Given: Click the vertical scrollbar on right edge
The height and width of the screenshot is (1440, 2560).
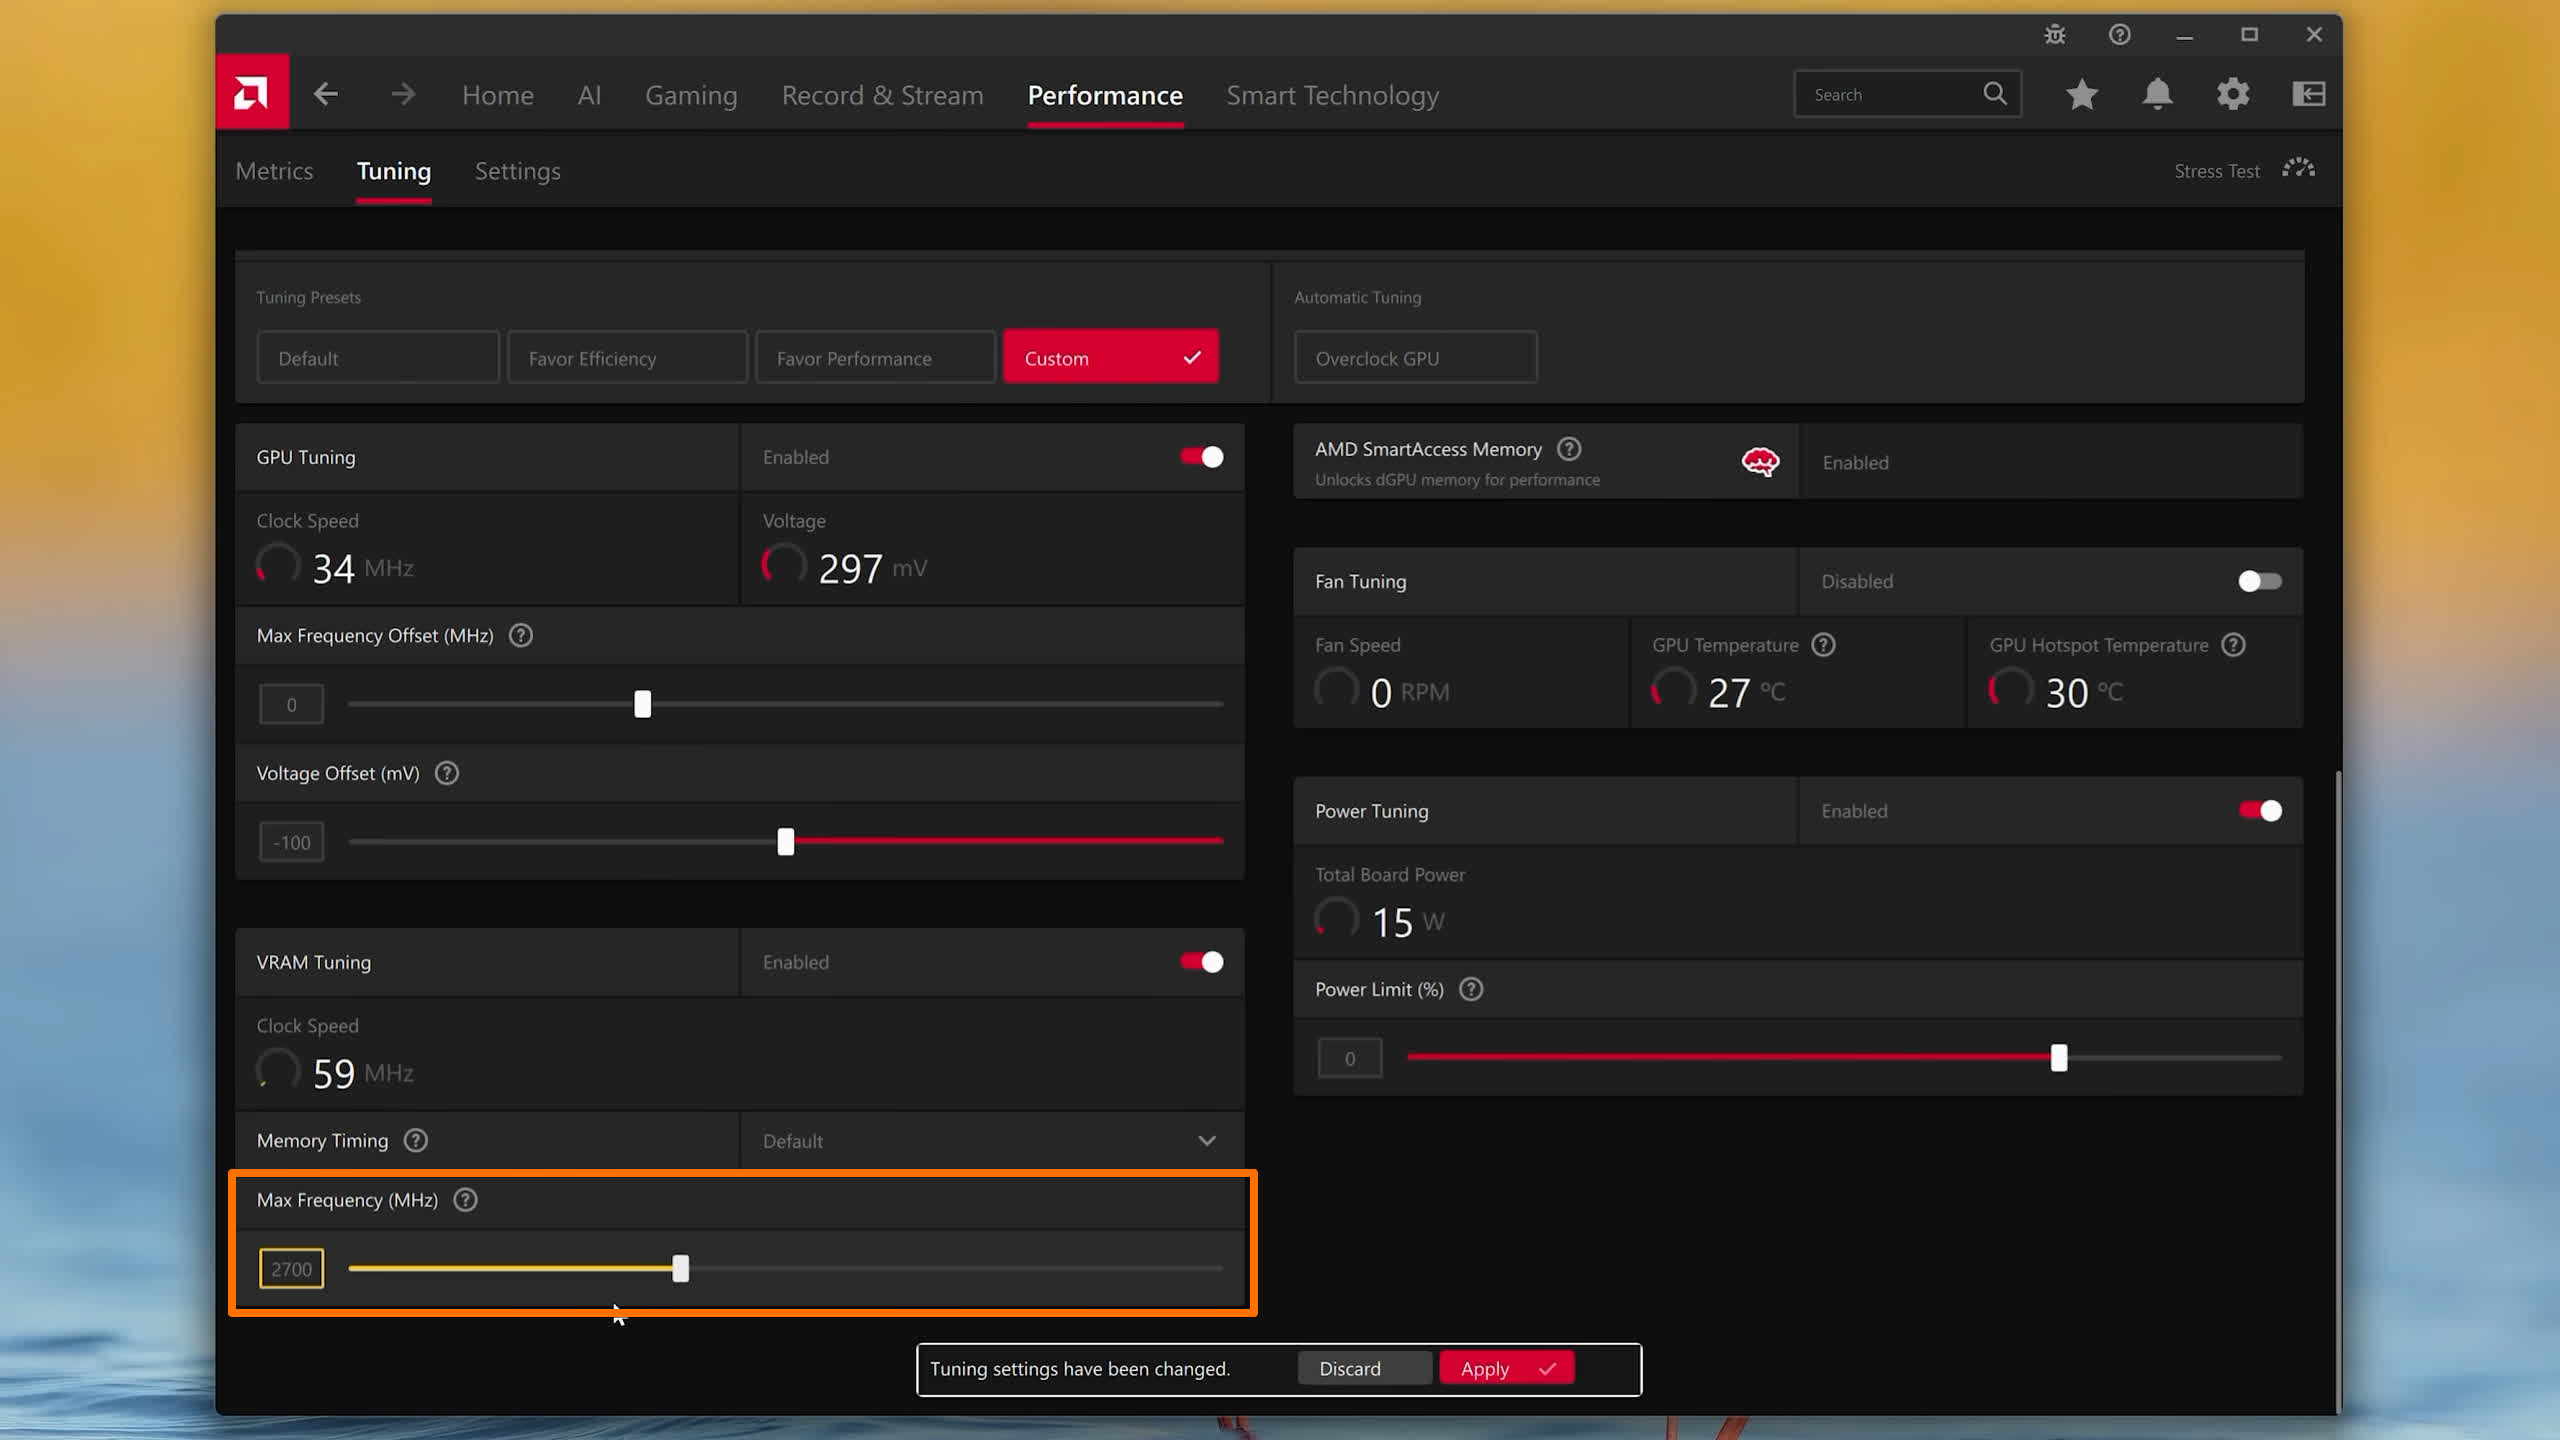Looking at the screenshot, I should 2337,1092.
